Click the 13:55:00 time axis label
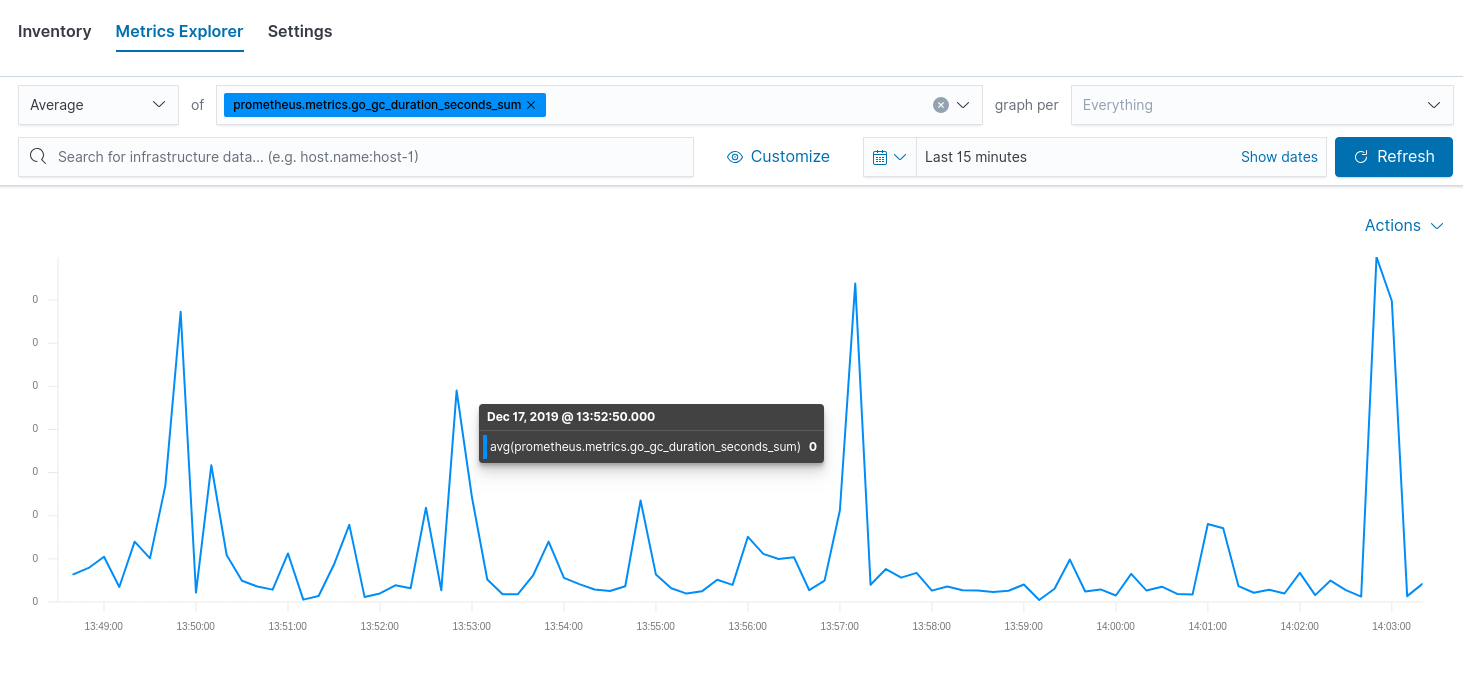The image size is (1463, 684). (x=656, y=626)
